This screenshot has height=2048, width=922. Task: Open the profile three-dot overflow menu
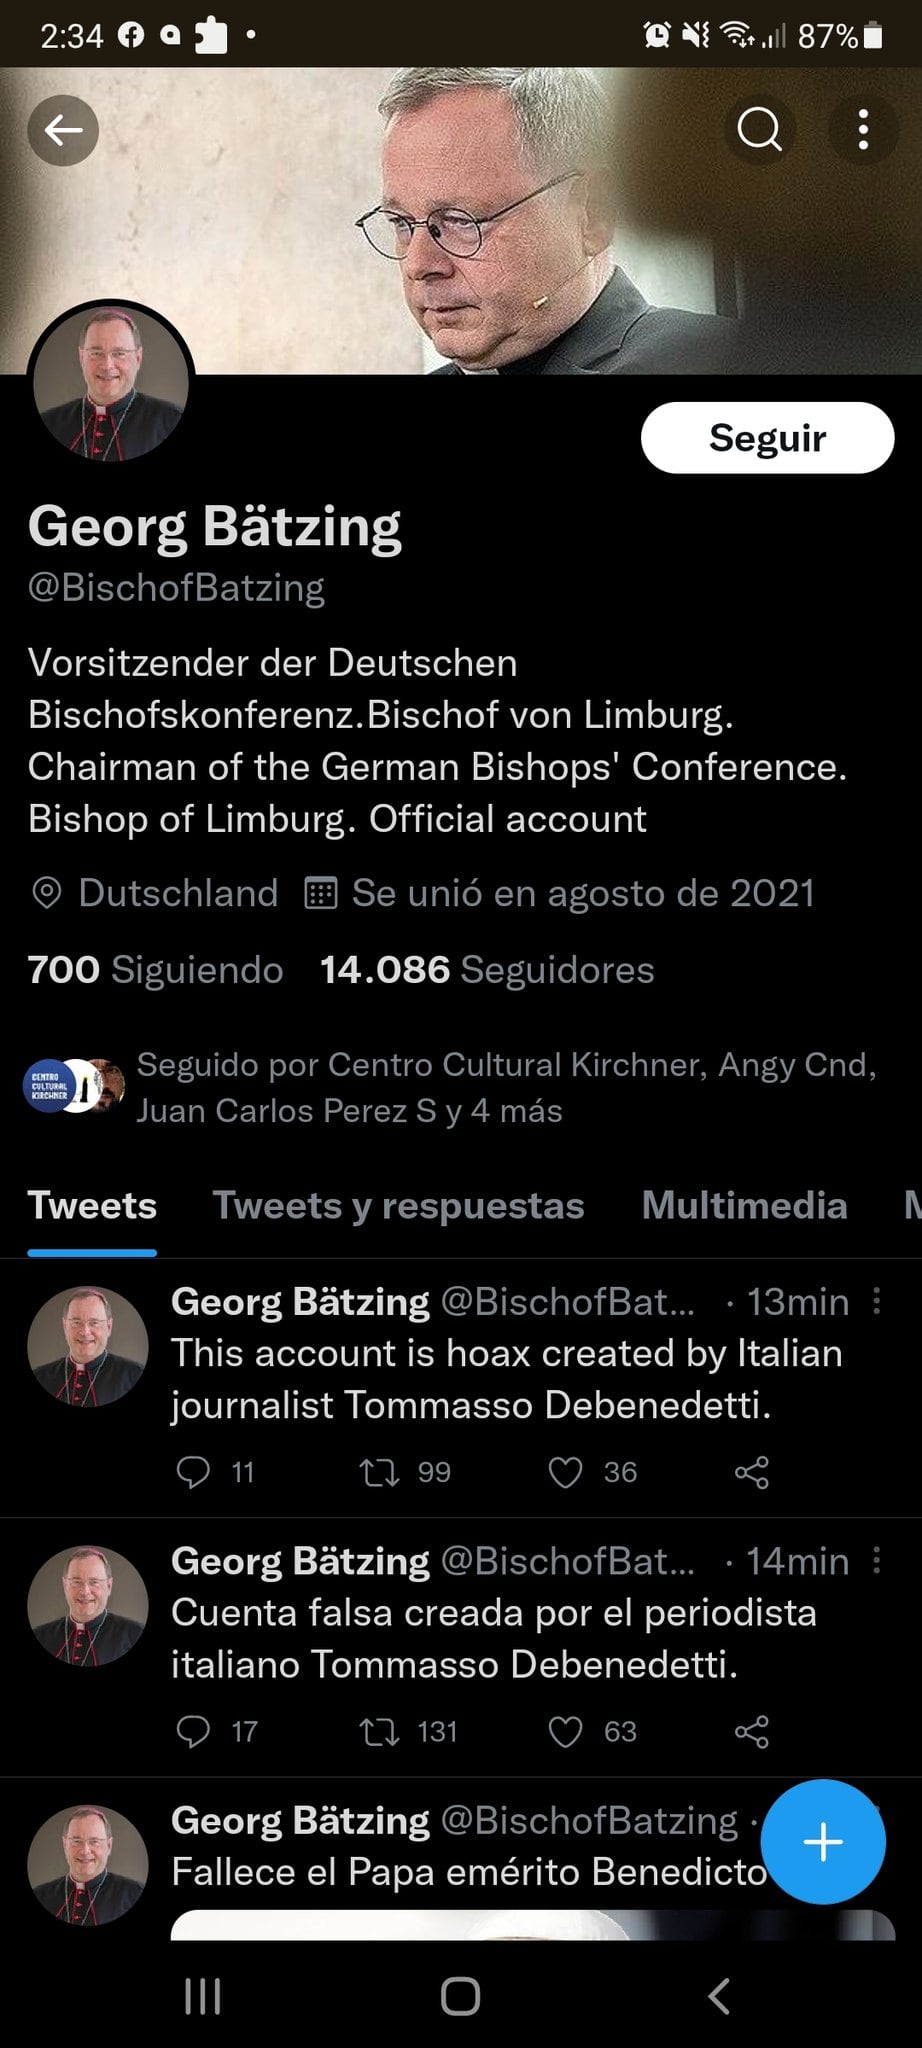863,130
